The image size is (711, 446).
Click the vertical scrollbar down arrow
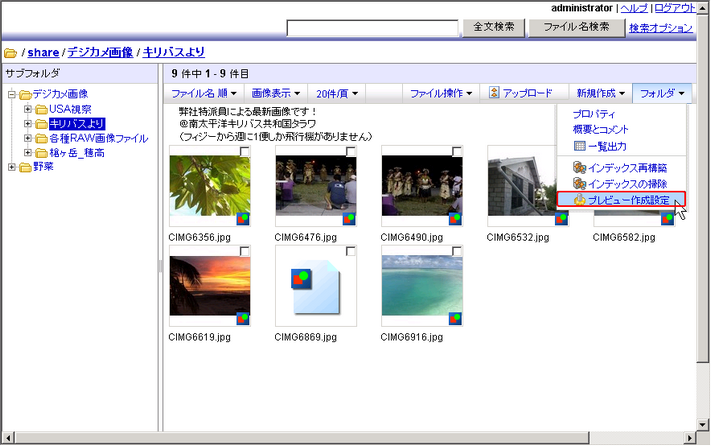[703, 425]
